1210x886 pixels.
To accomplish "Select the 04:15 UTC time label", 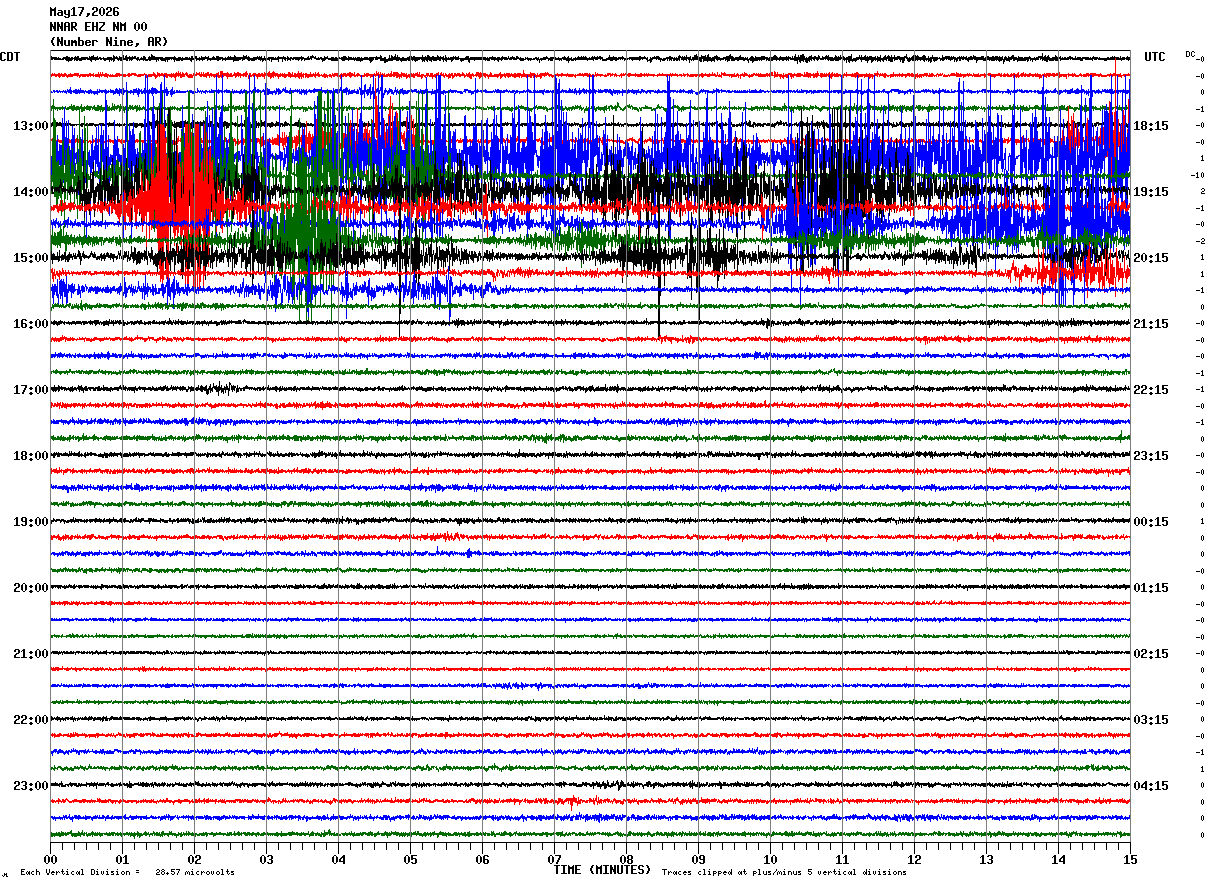I will coord(1150,786).
